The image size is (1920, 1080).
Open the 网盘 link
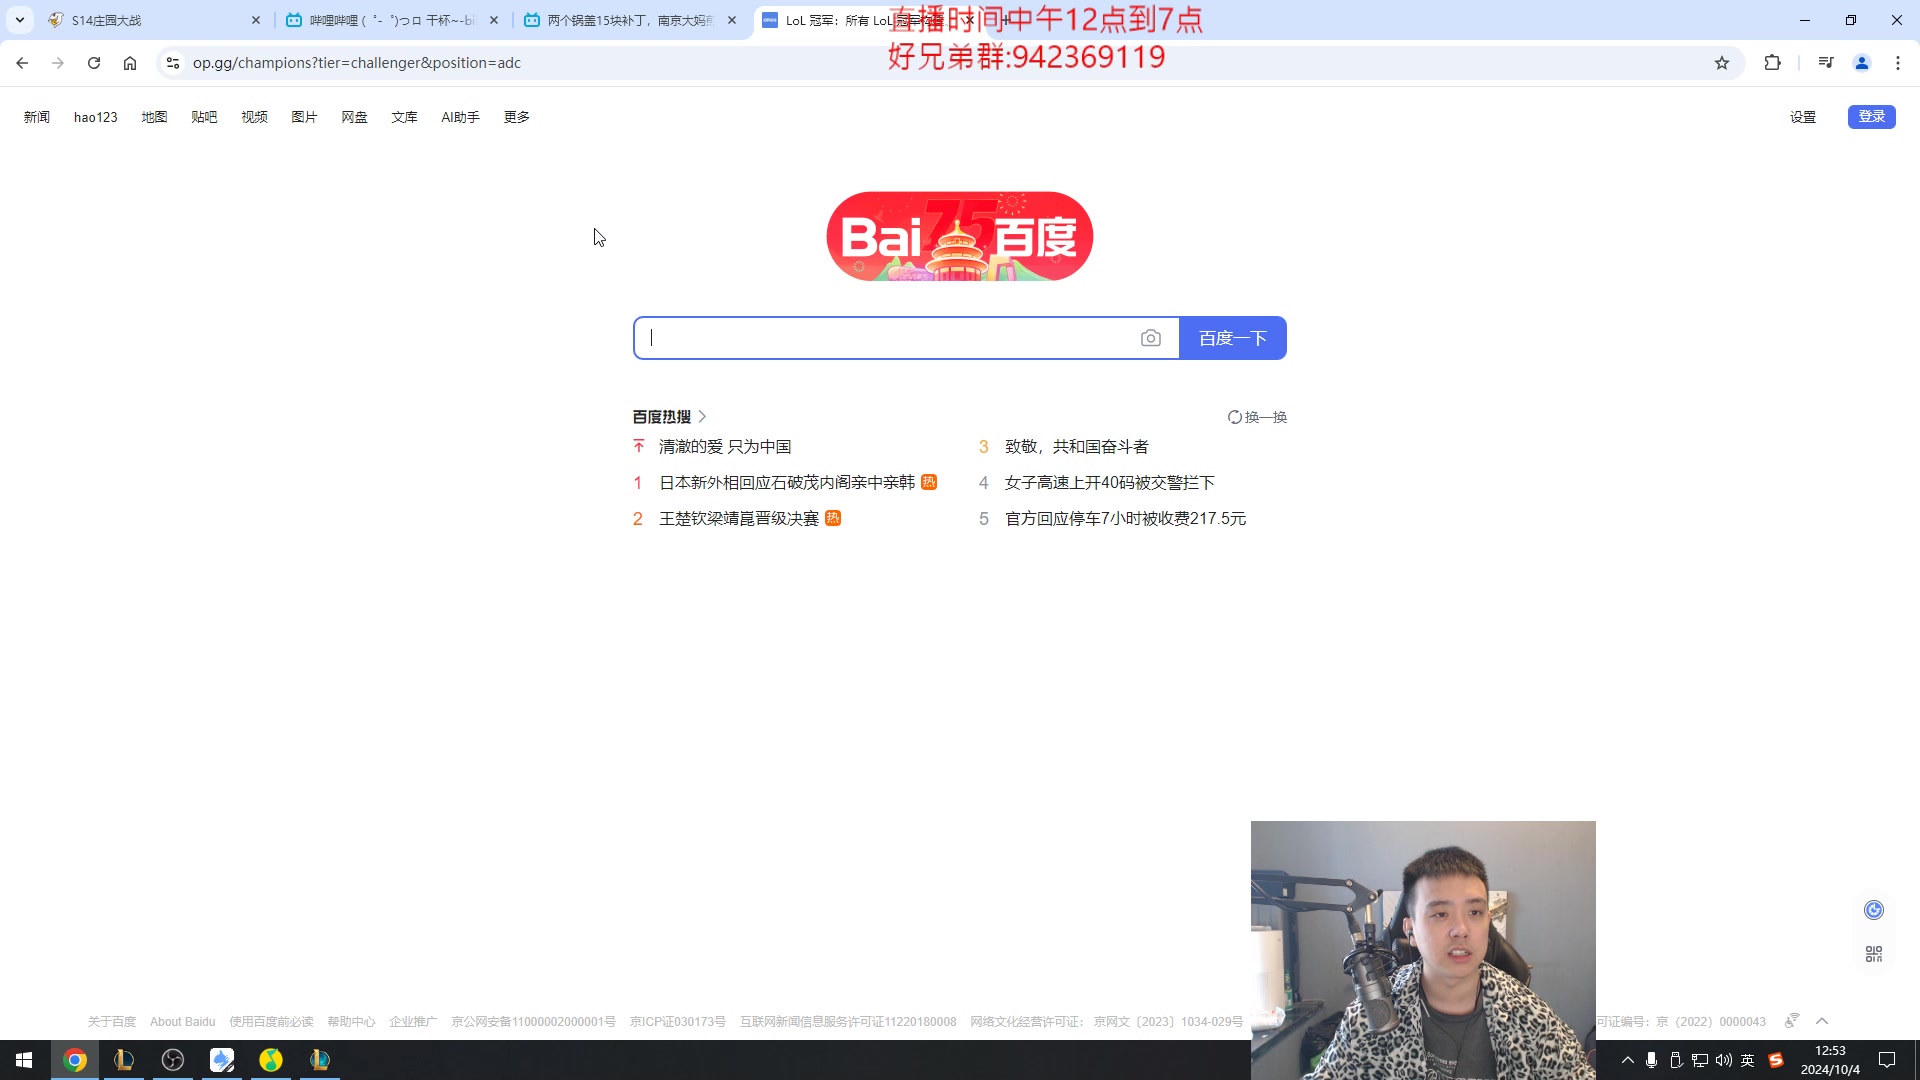[354, 117]
